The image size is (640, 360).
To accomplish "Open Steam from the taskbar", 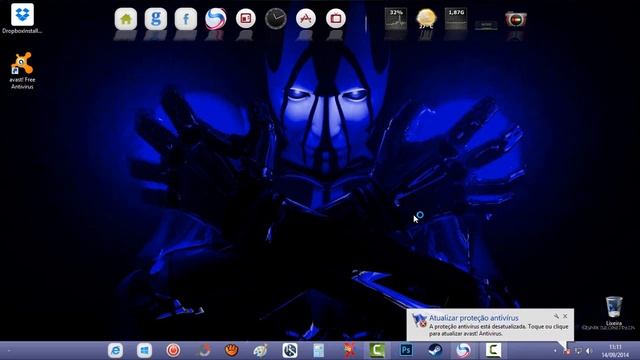I will click(x=435, y=350).
